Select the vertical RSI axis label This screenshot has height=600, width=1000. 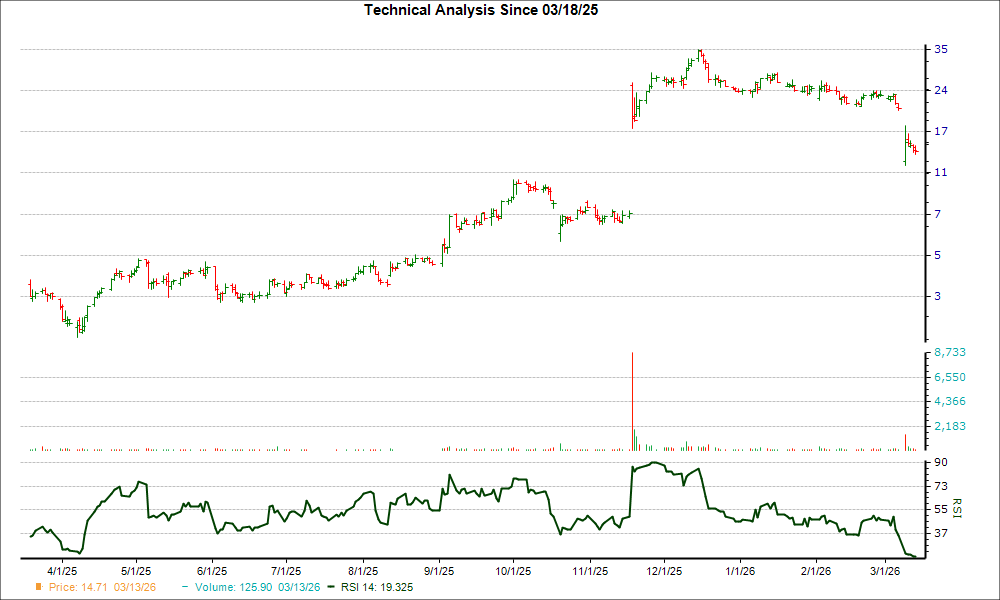click(957, 508)
